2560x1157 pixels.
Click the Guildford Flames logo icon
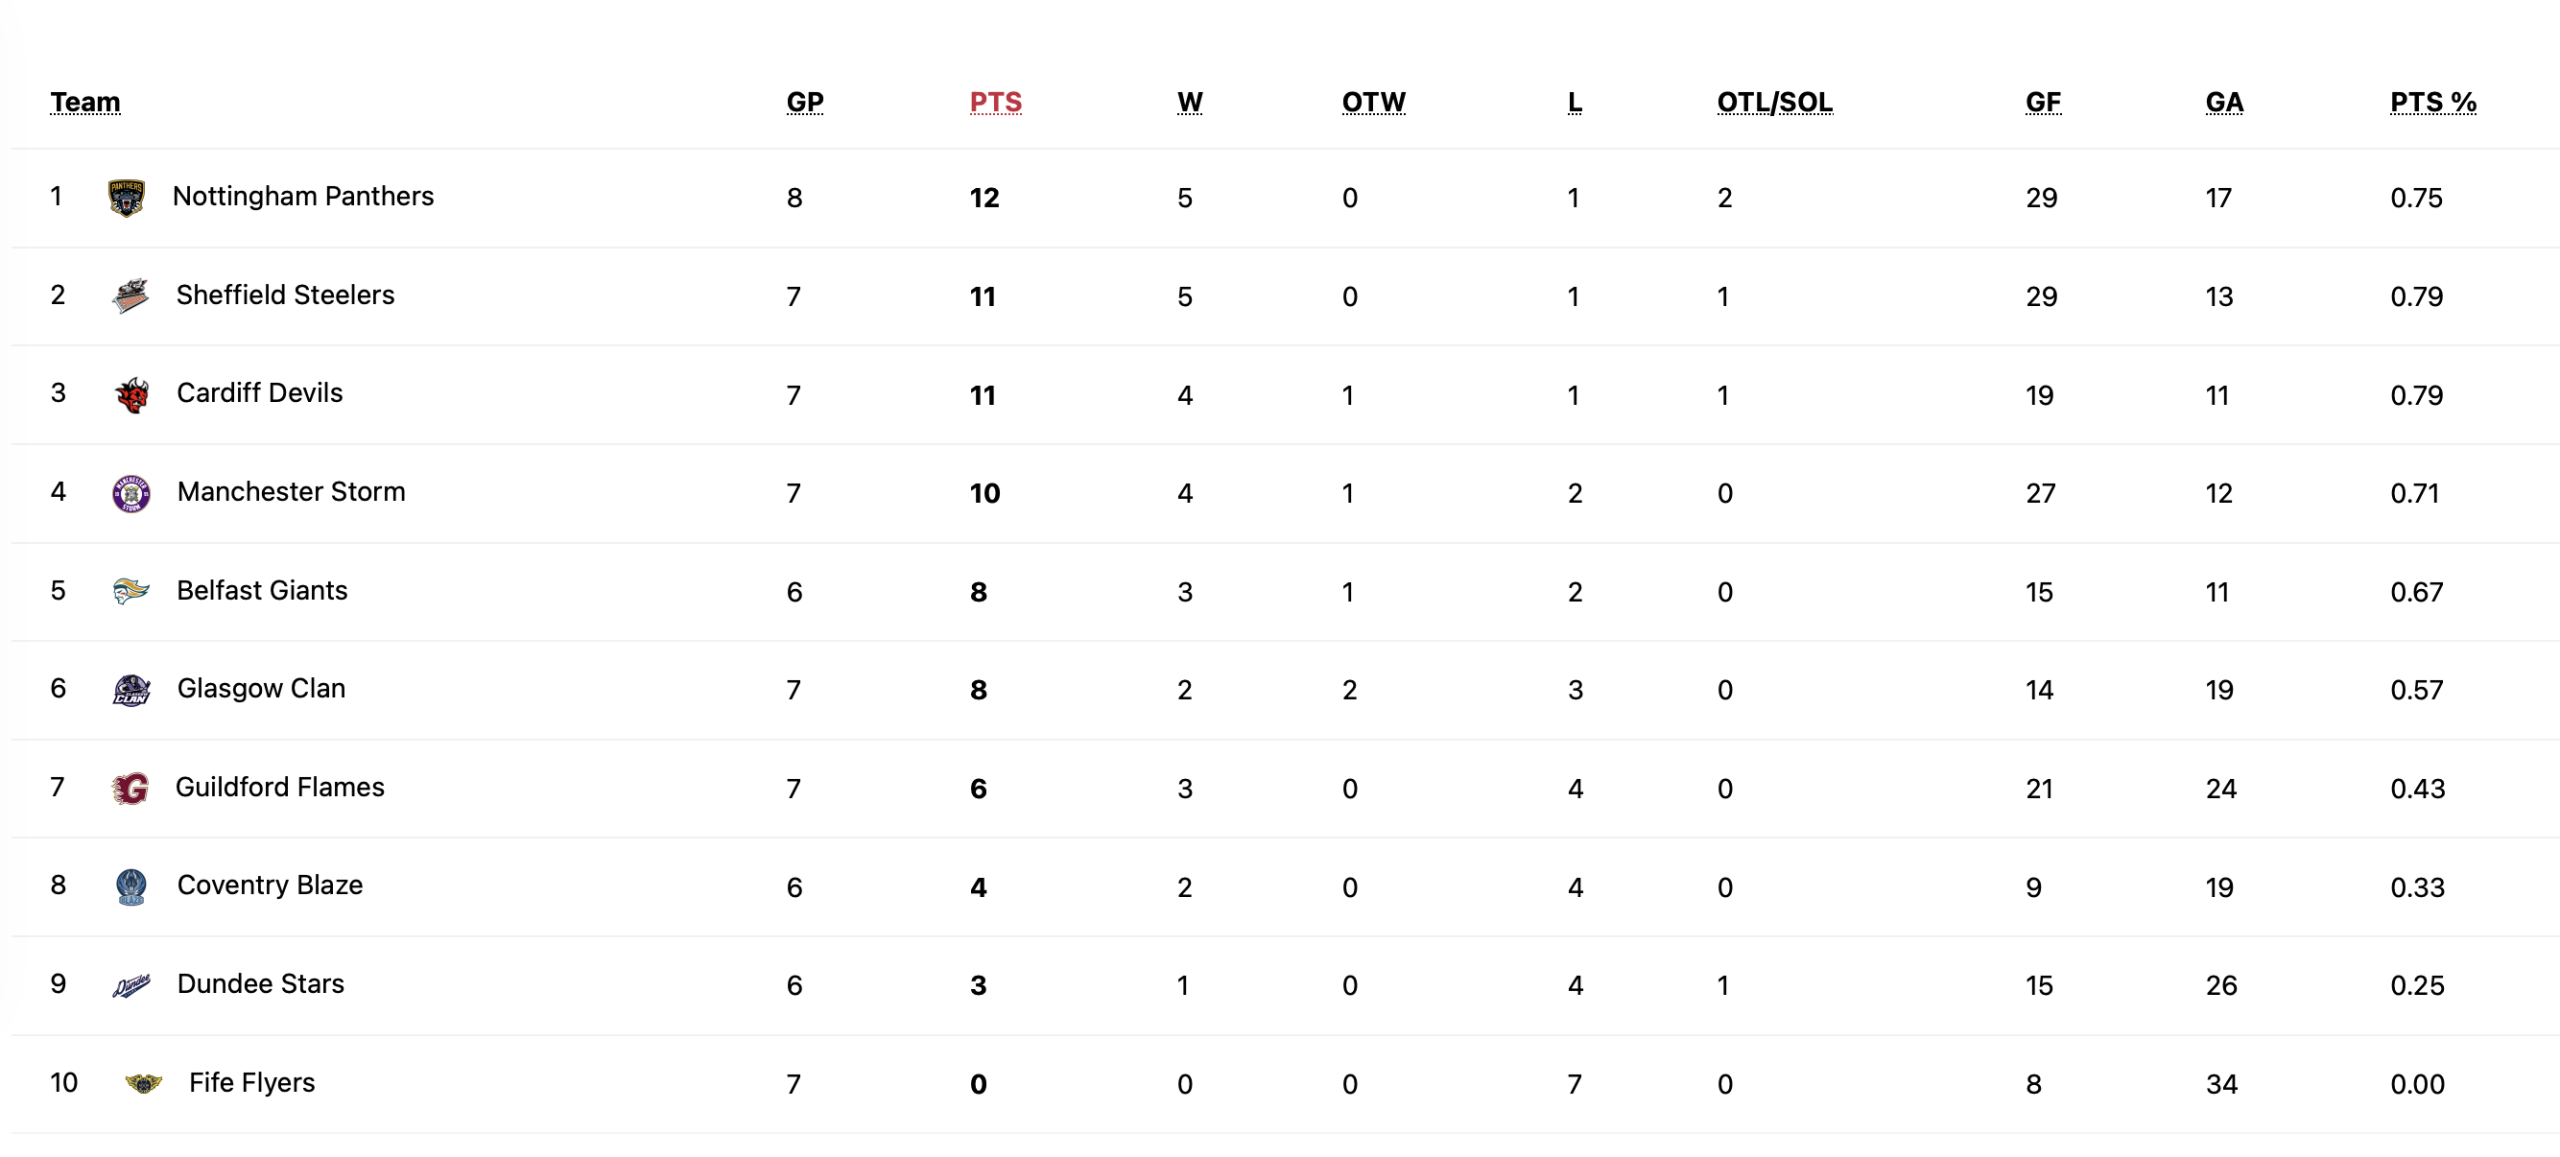pos(130,788)
